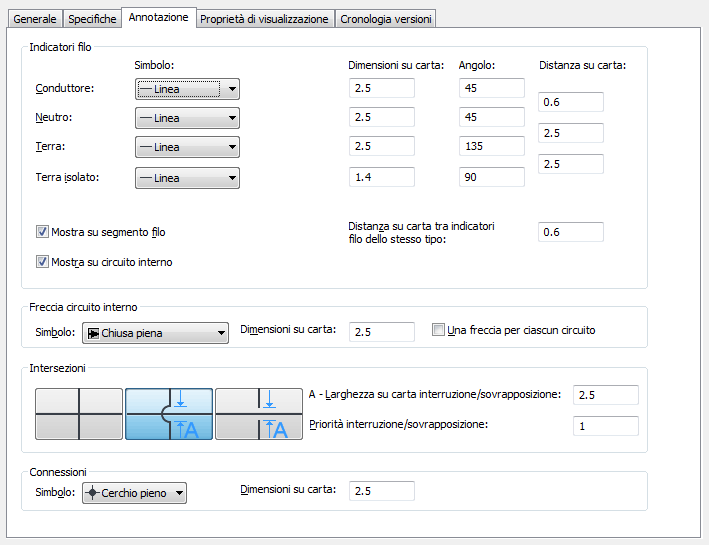This screenshot has height=545, width=709.
Task: Open the Terra symbol dropdown
Action: (x=187, y=147)
